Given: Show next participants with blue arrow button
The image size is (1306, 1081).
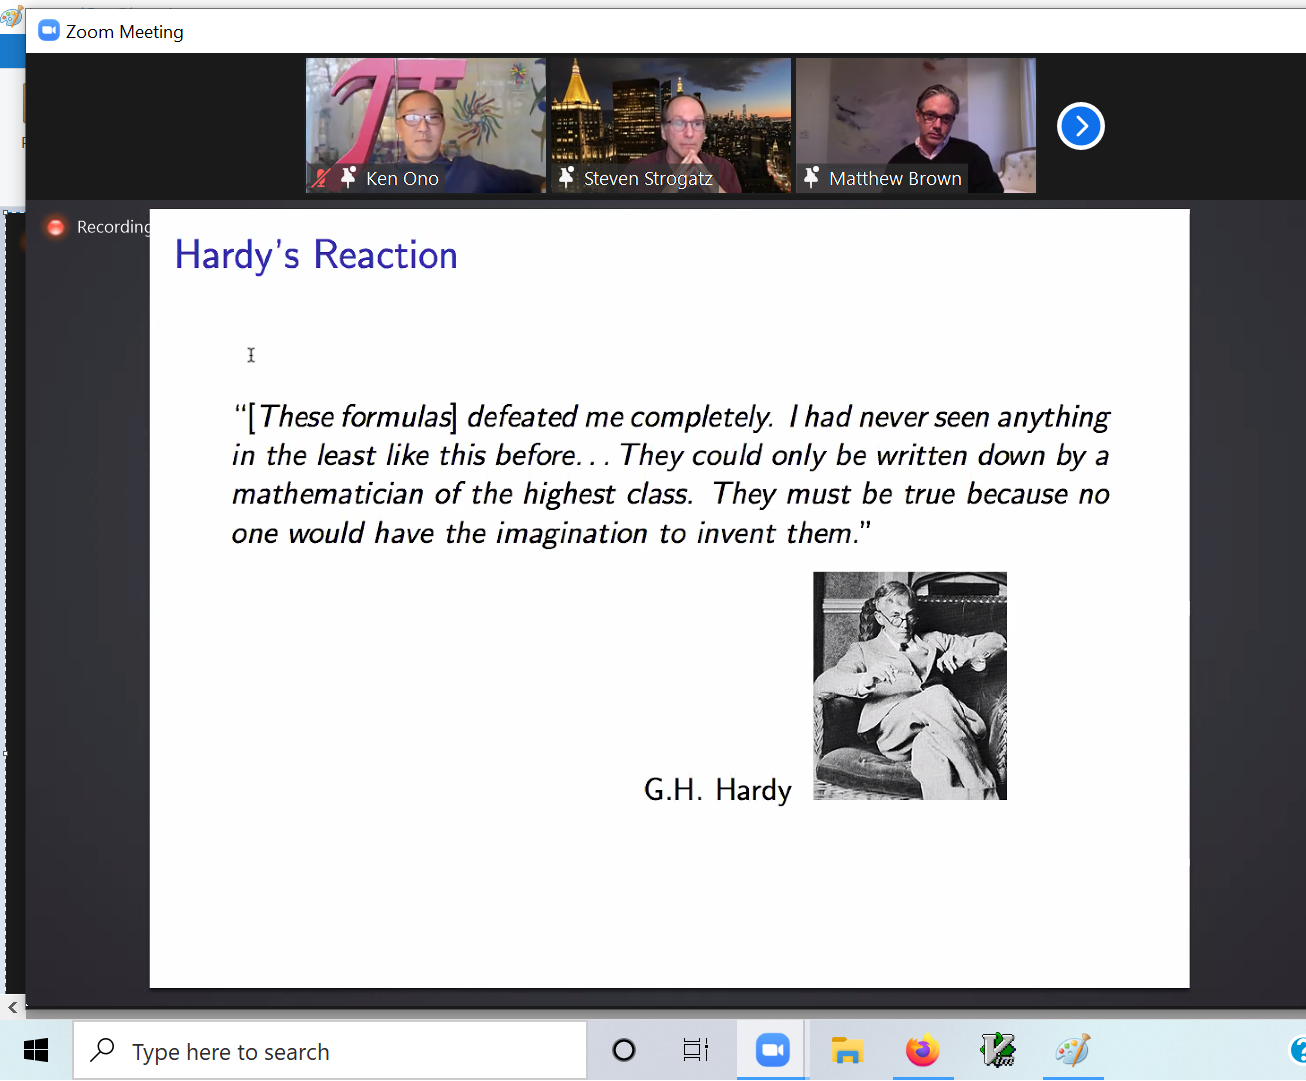Looking at the screenshot, I should point(1081,126).
